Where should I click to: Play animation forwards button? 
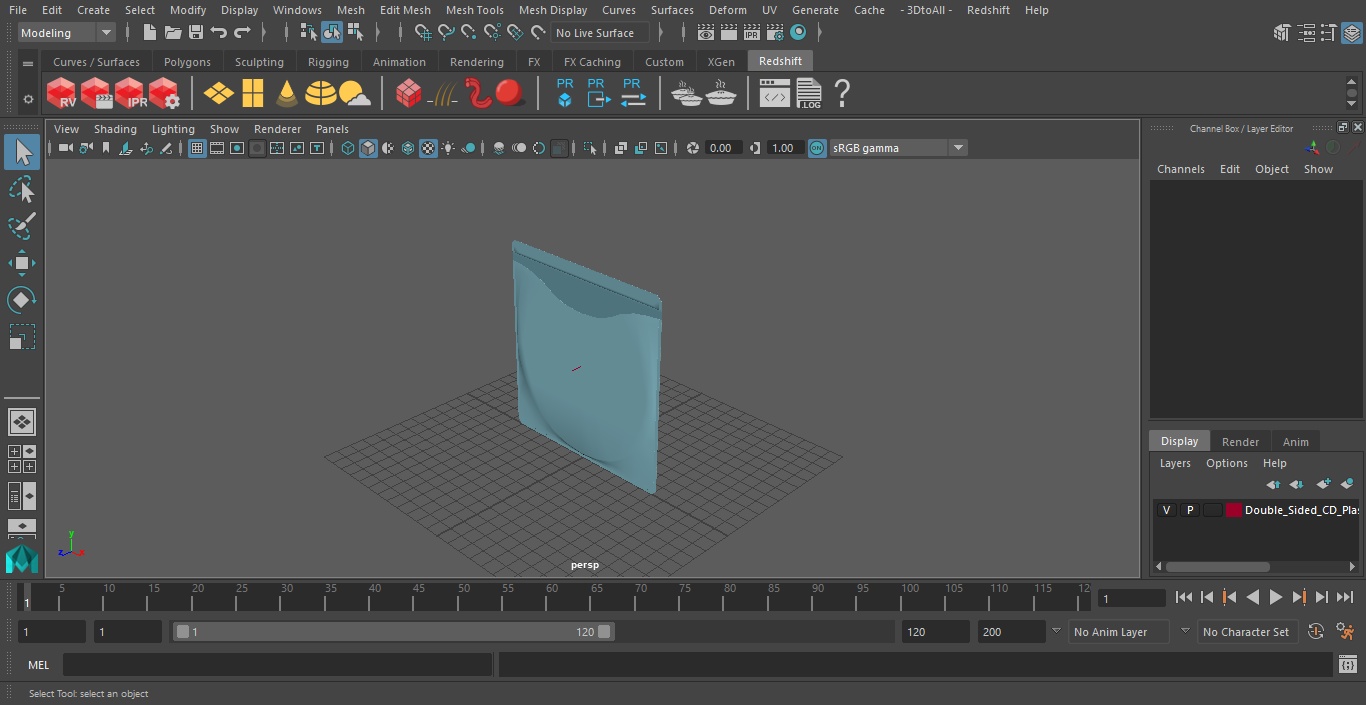point(1275,597)
